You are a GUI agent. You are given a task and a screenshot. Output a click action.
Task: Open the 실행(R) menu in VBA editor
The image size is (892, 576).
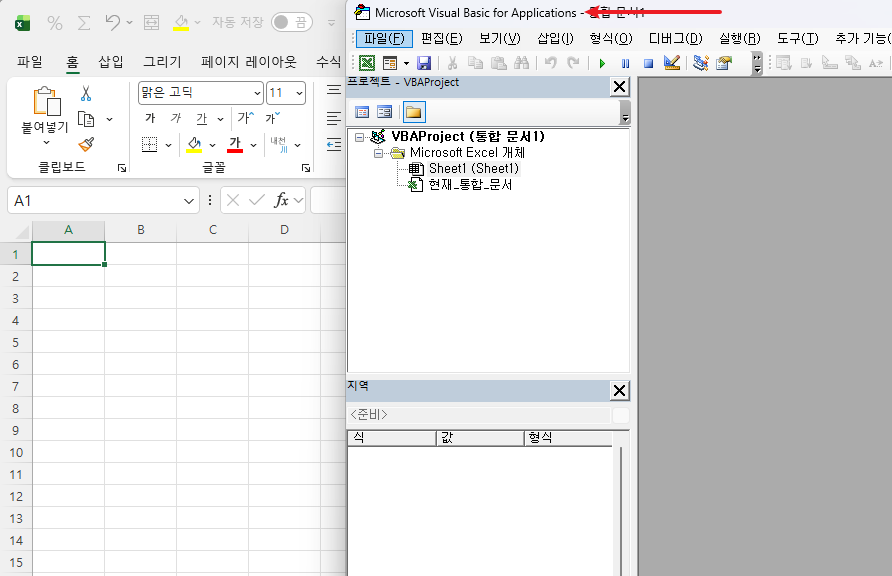pos(740,39)
